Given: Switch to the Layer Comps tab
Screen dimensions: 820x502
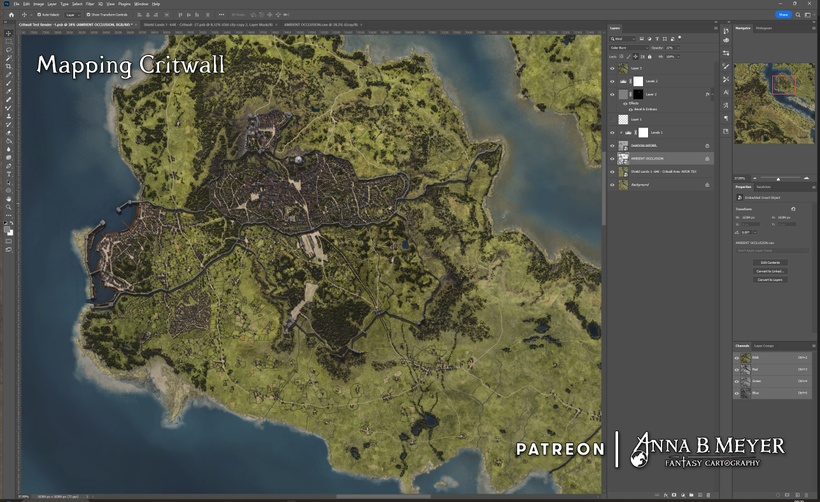Looking at the screenshot, I should point(764,346).
